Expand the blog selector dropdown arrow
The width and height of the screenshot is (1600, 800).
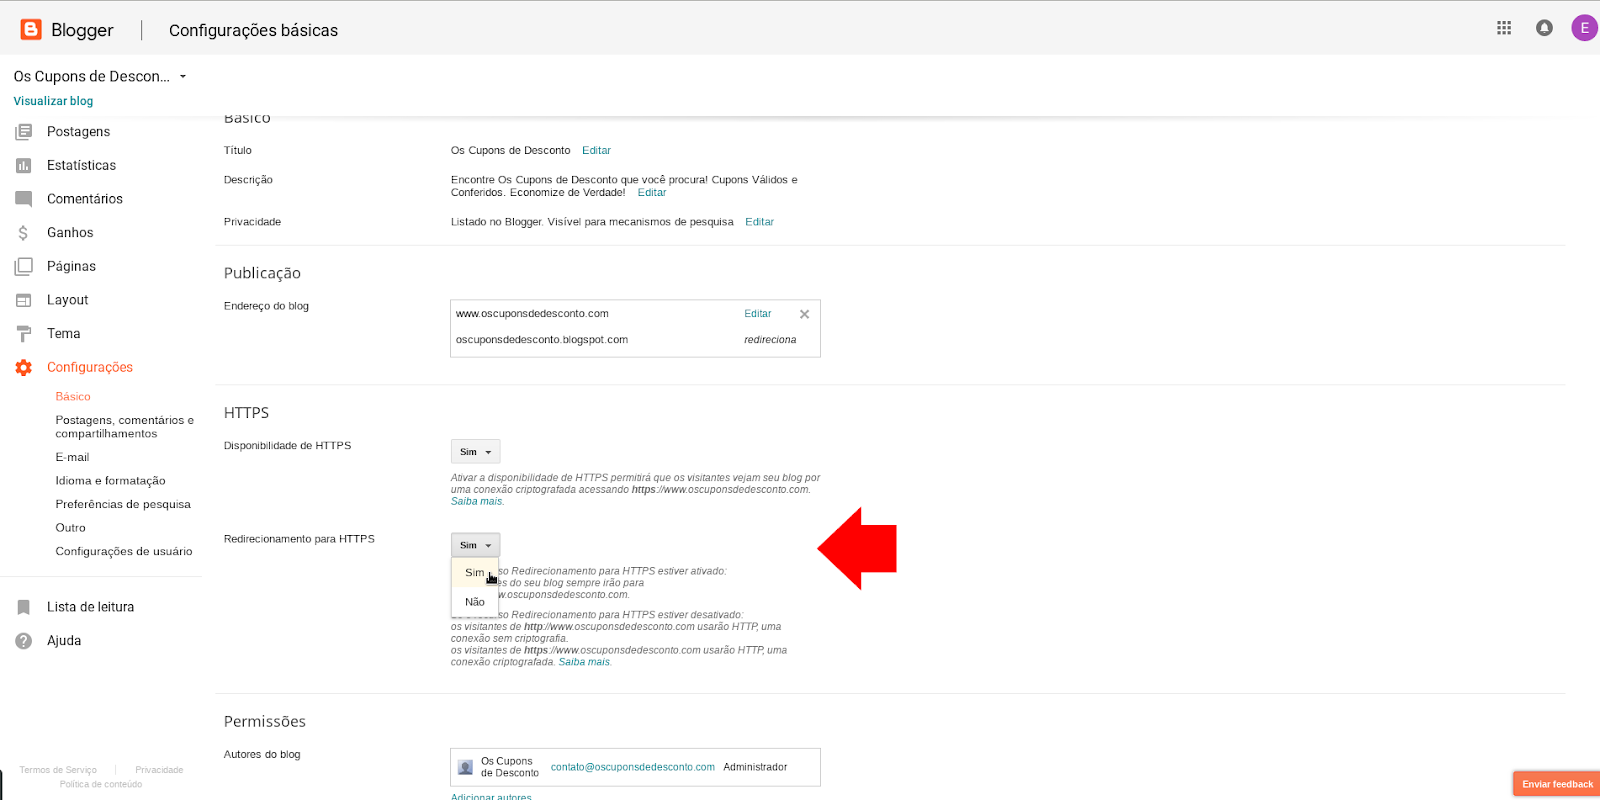point(183,77)
